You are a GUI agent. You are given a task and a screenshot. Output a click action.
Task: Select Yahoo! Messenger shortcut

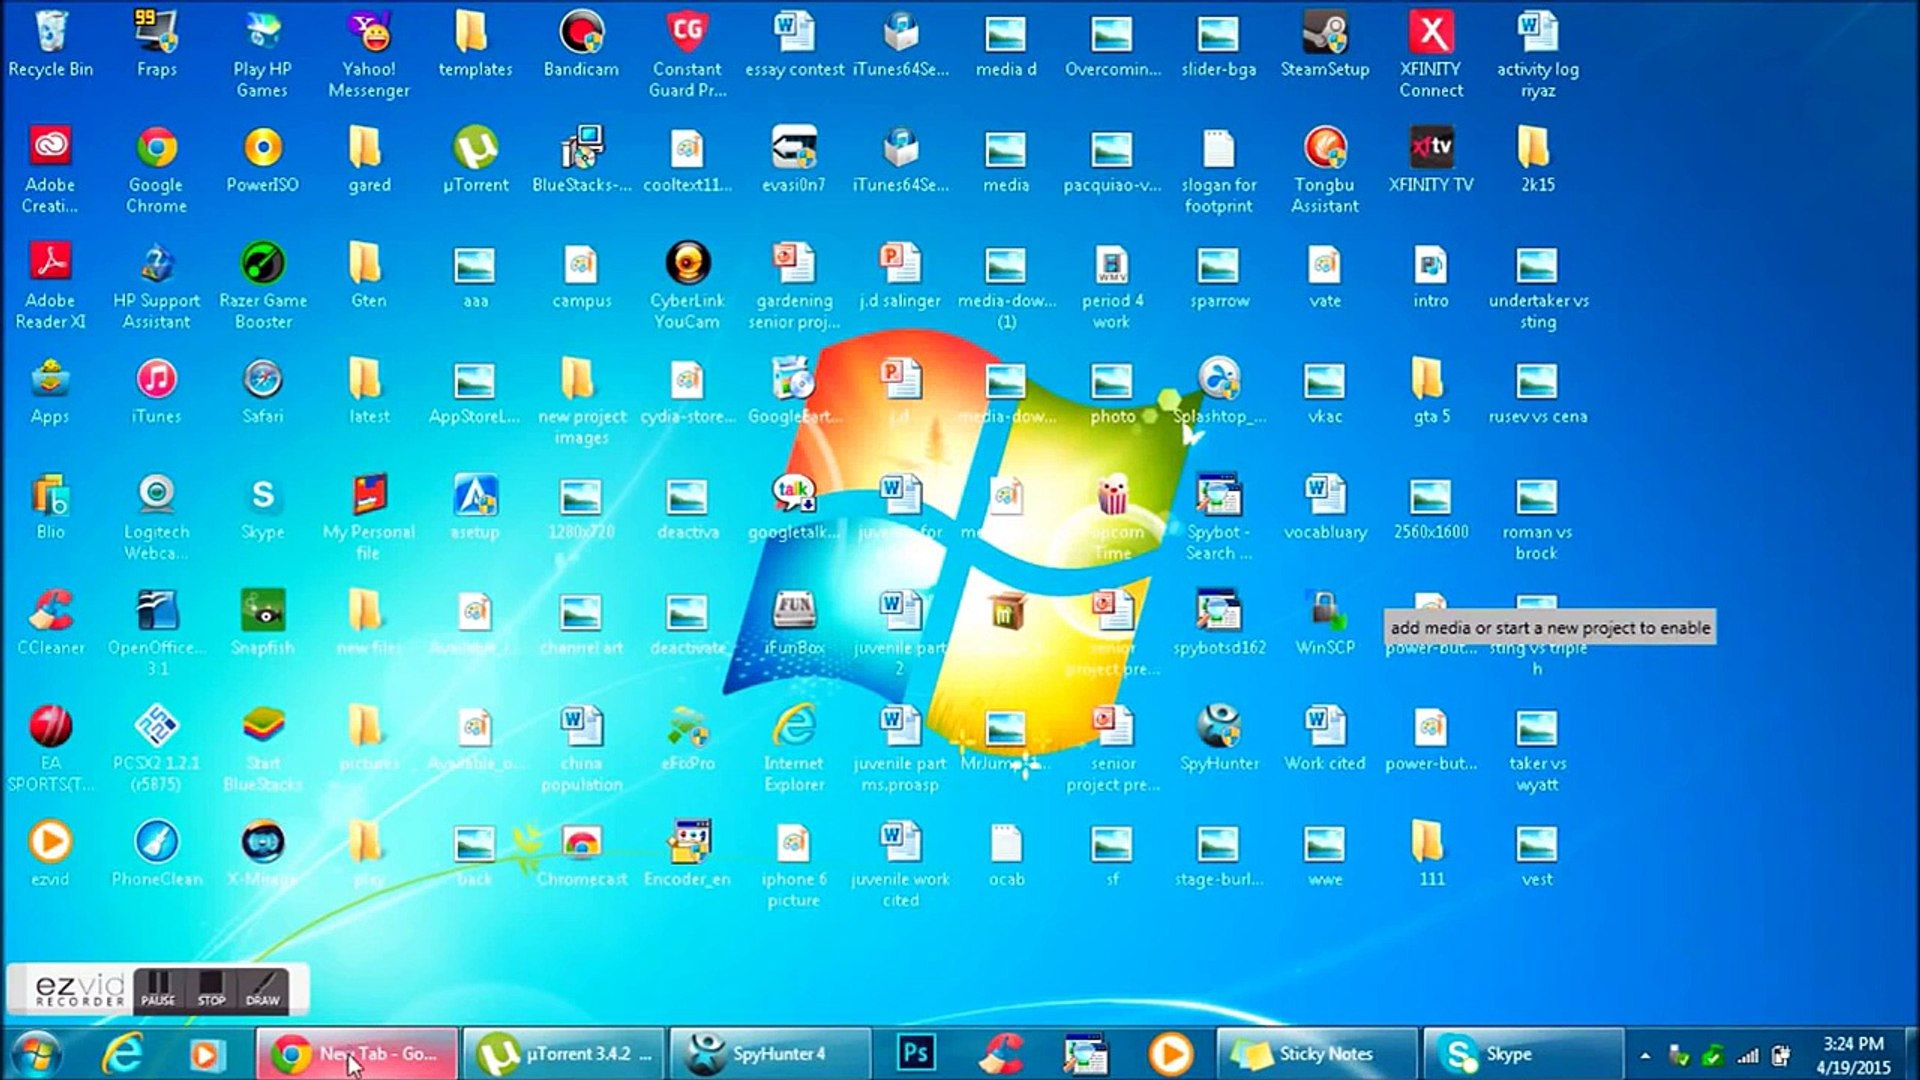[369, 54]
